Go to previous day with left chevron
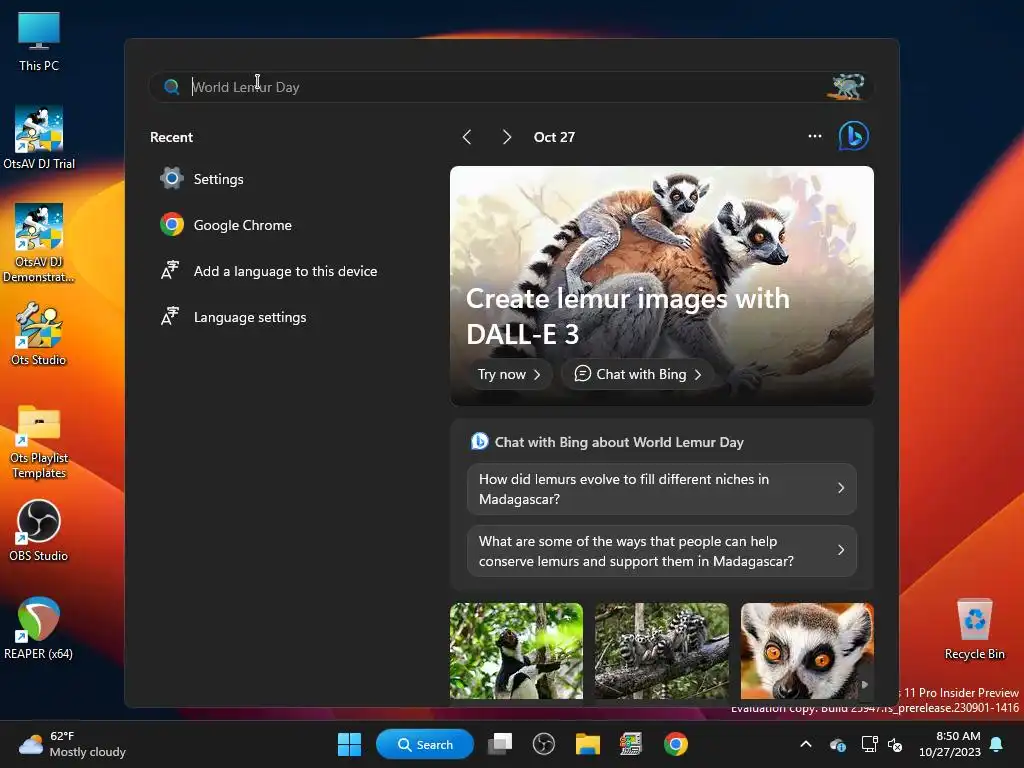This screenshot has width=1024, height=768. coord(467,137)
